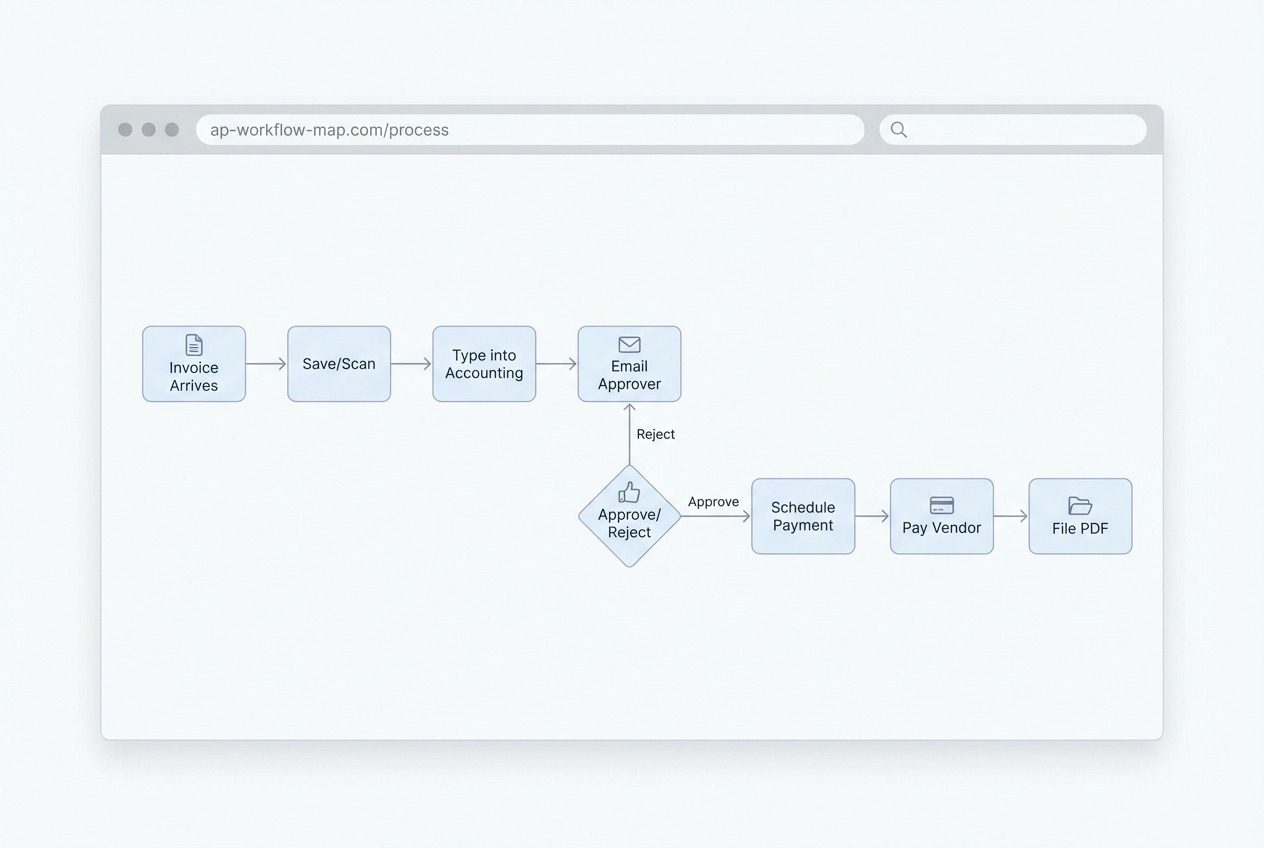Click the ap-workflow-map.com/process URL text
The width and height of the screenshot is (1264, 848).
(x=328, y=129)
